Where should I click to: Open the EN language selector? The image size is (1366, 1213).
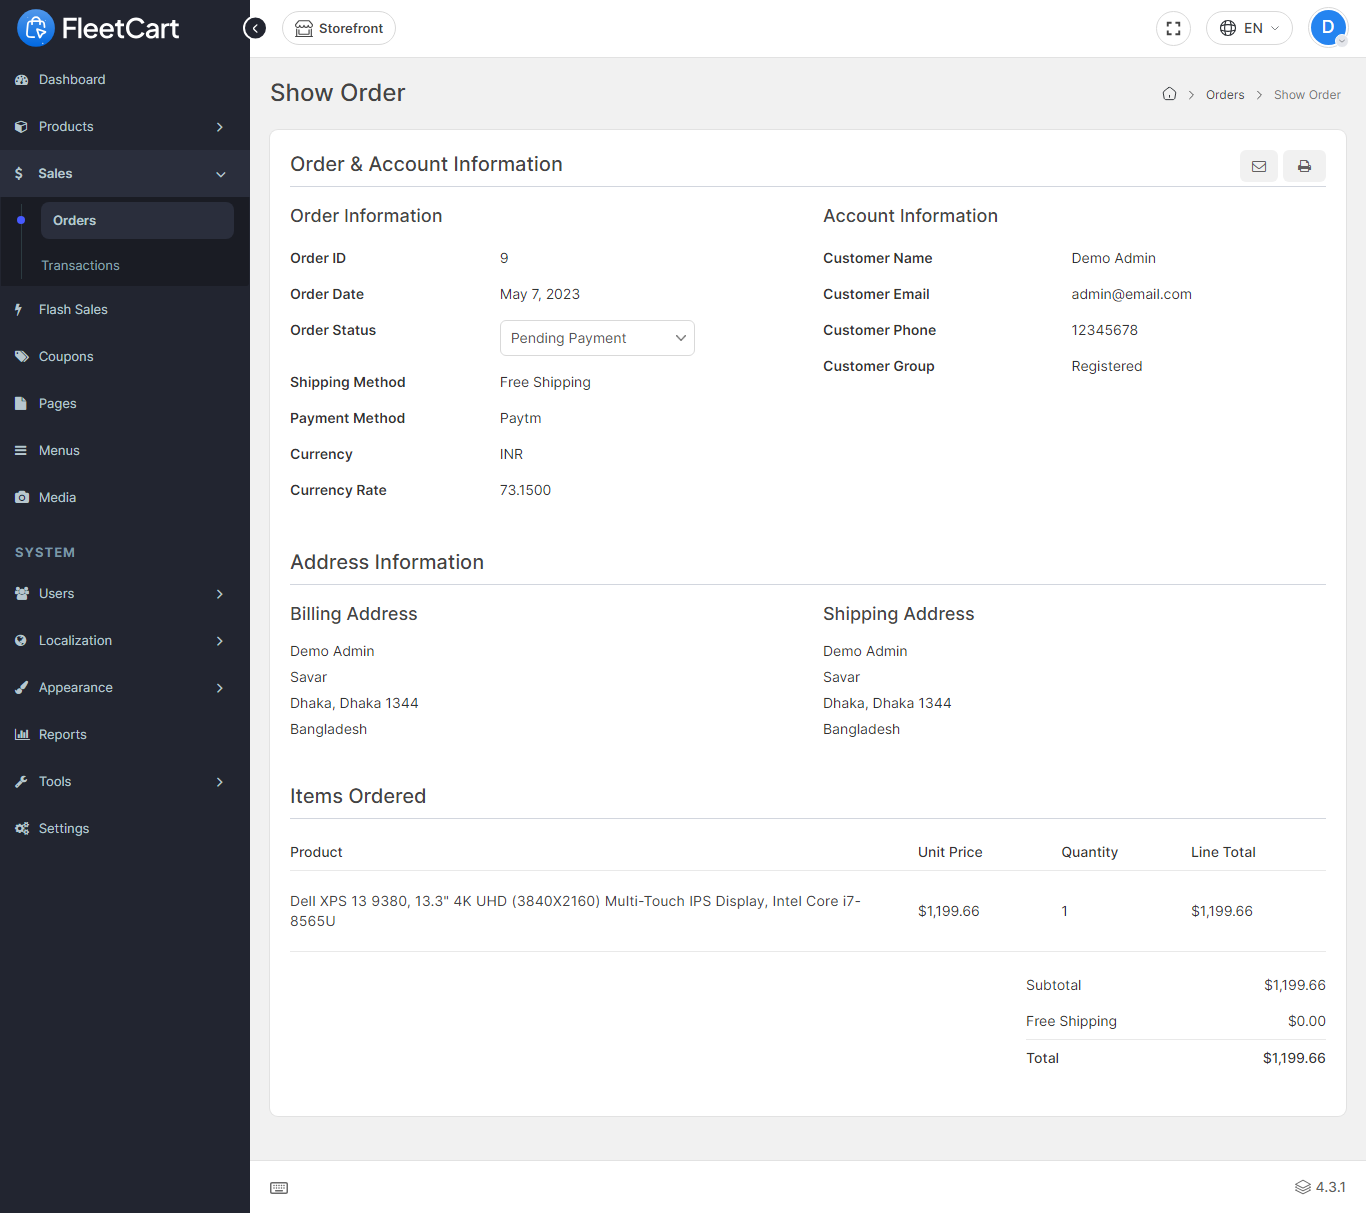coord(1249,28)
